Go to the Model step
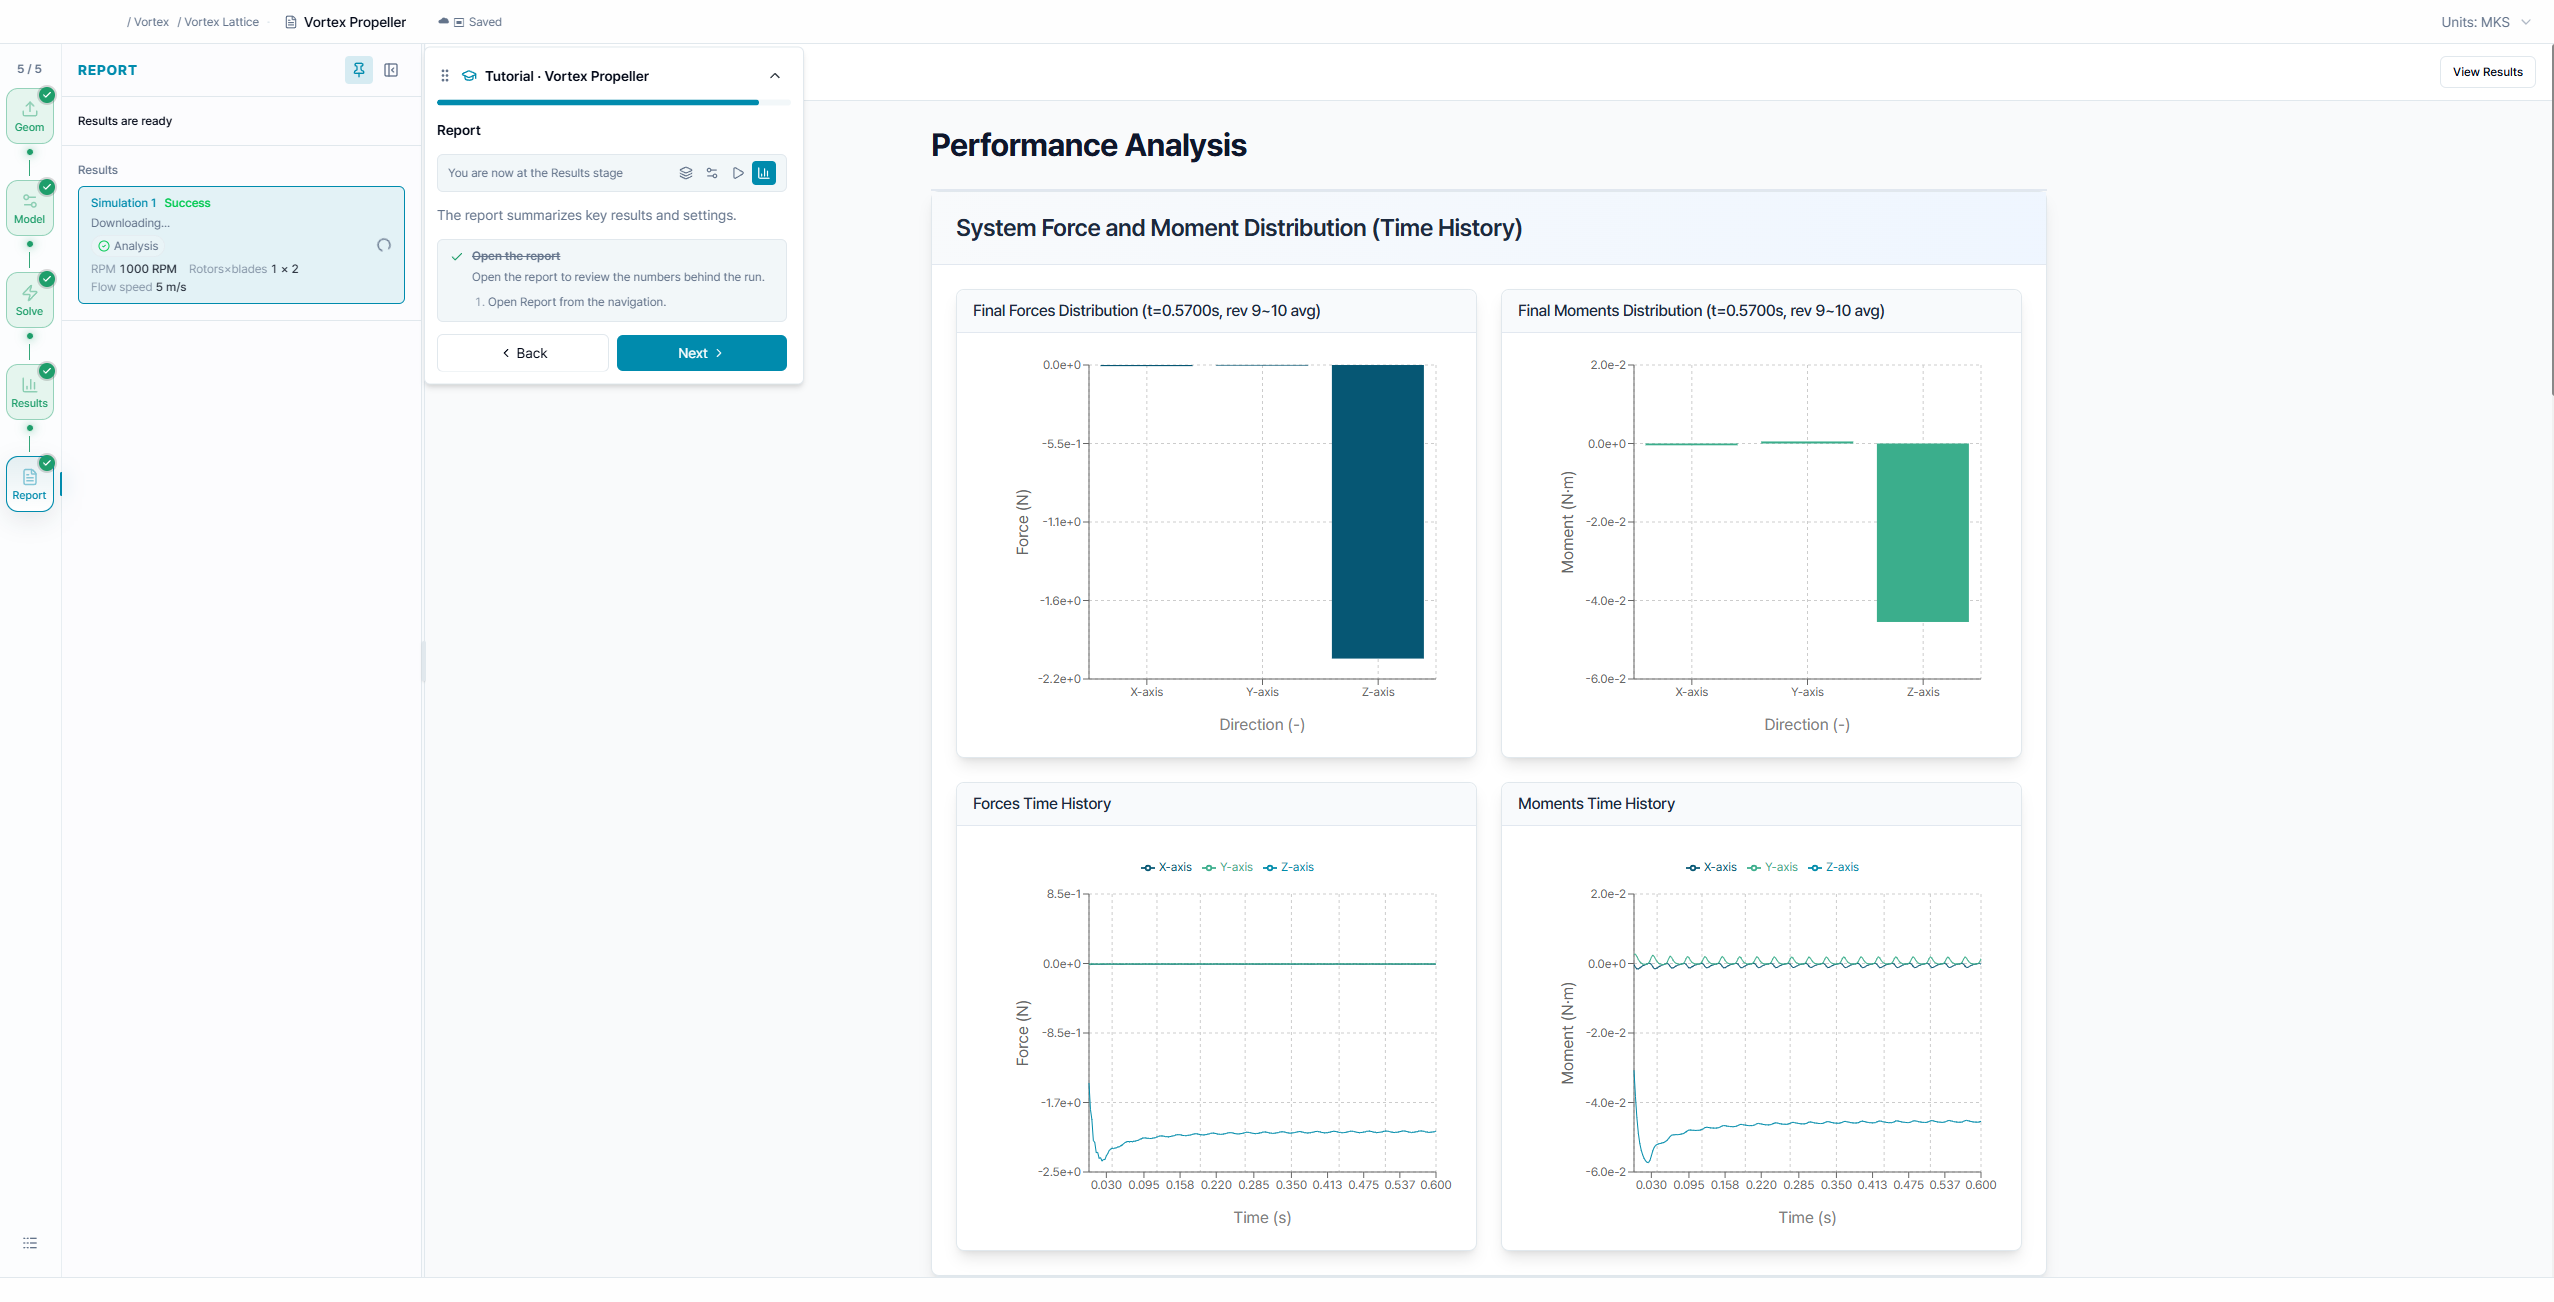This screenshot has height=1302, width=2554. click(30, 208)
